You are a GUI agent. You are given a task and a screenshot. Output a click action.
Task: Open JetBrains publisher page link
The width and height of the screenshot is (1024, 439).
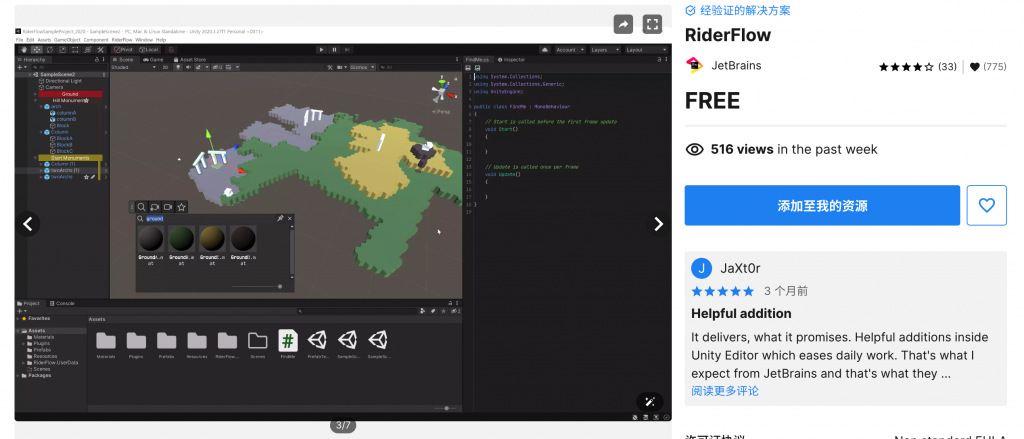[736, 65]
